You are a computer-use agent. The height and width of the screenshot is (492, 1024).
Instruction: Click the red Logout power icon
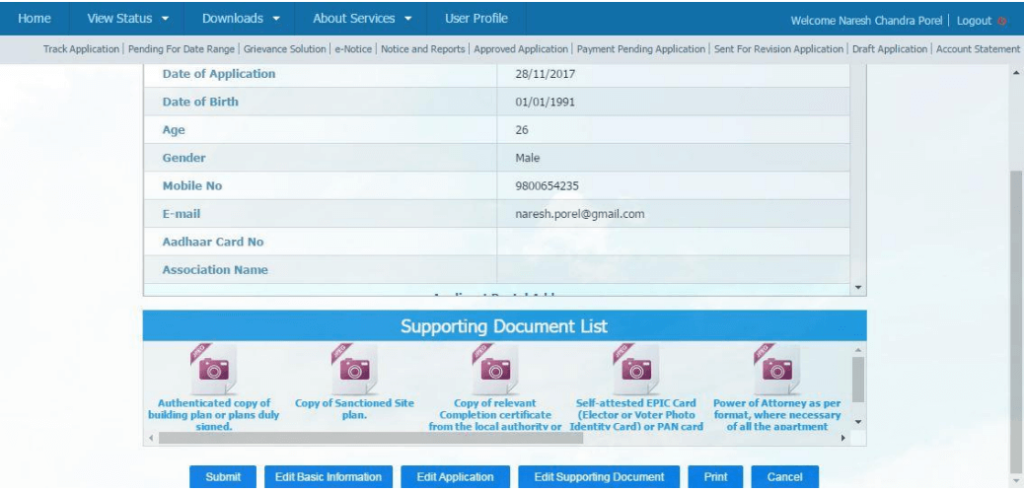coord(1002,21)
